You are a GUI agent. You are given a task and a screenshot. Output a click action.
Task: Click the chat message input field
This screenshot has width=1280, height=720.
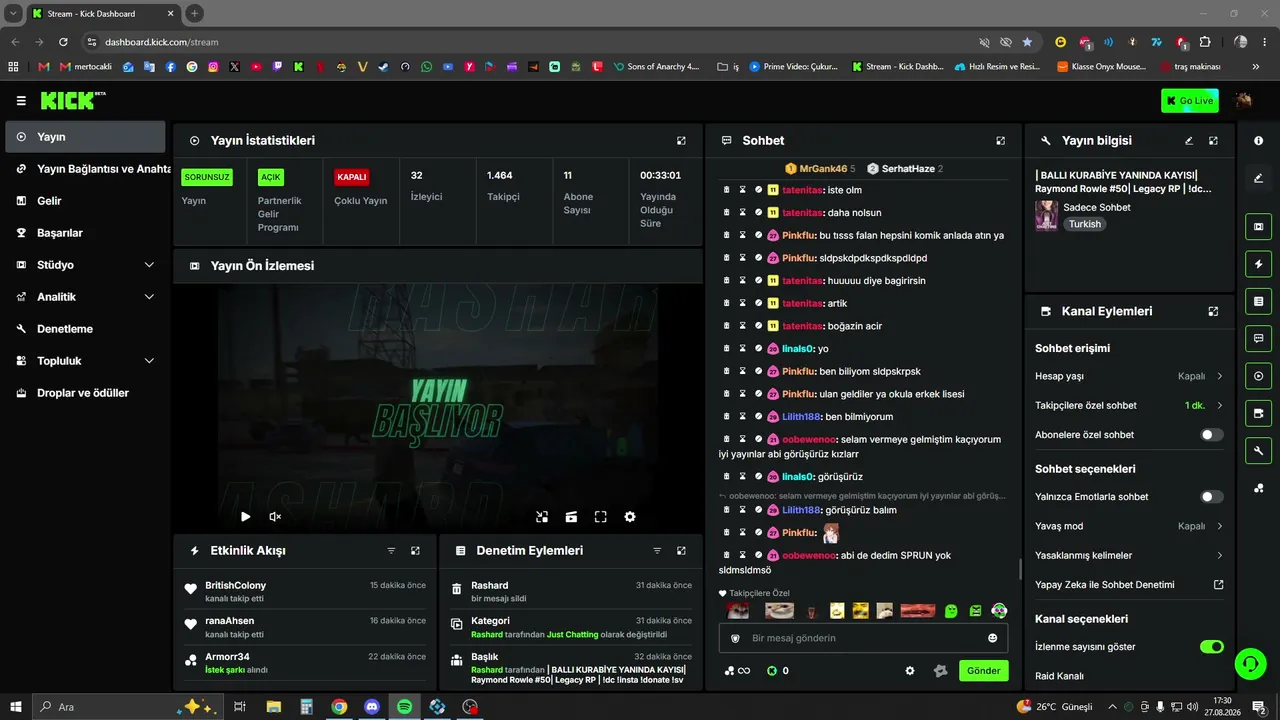pyautogui.click(x=863, y=638)
